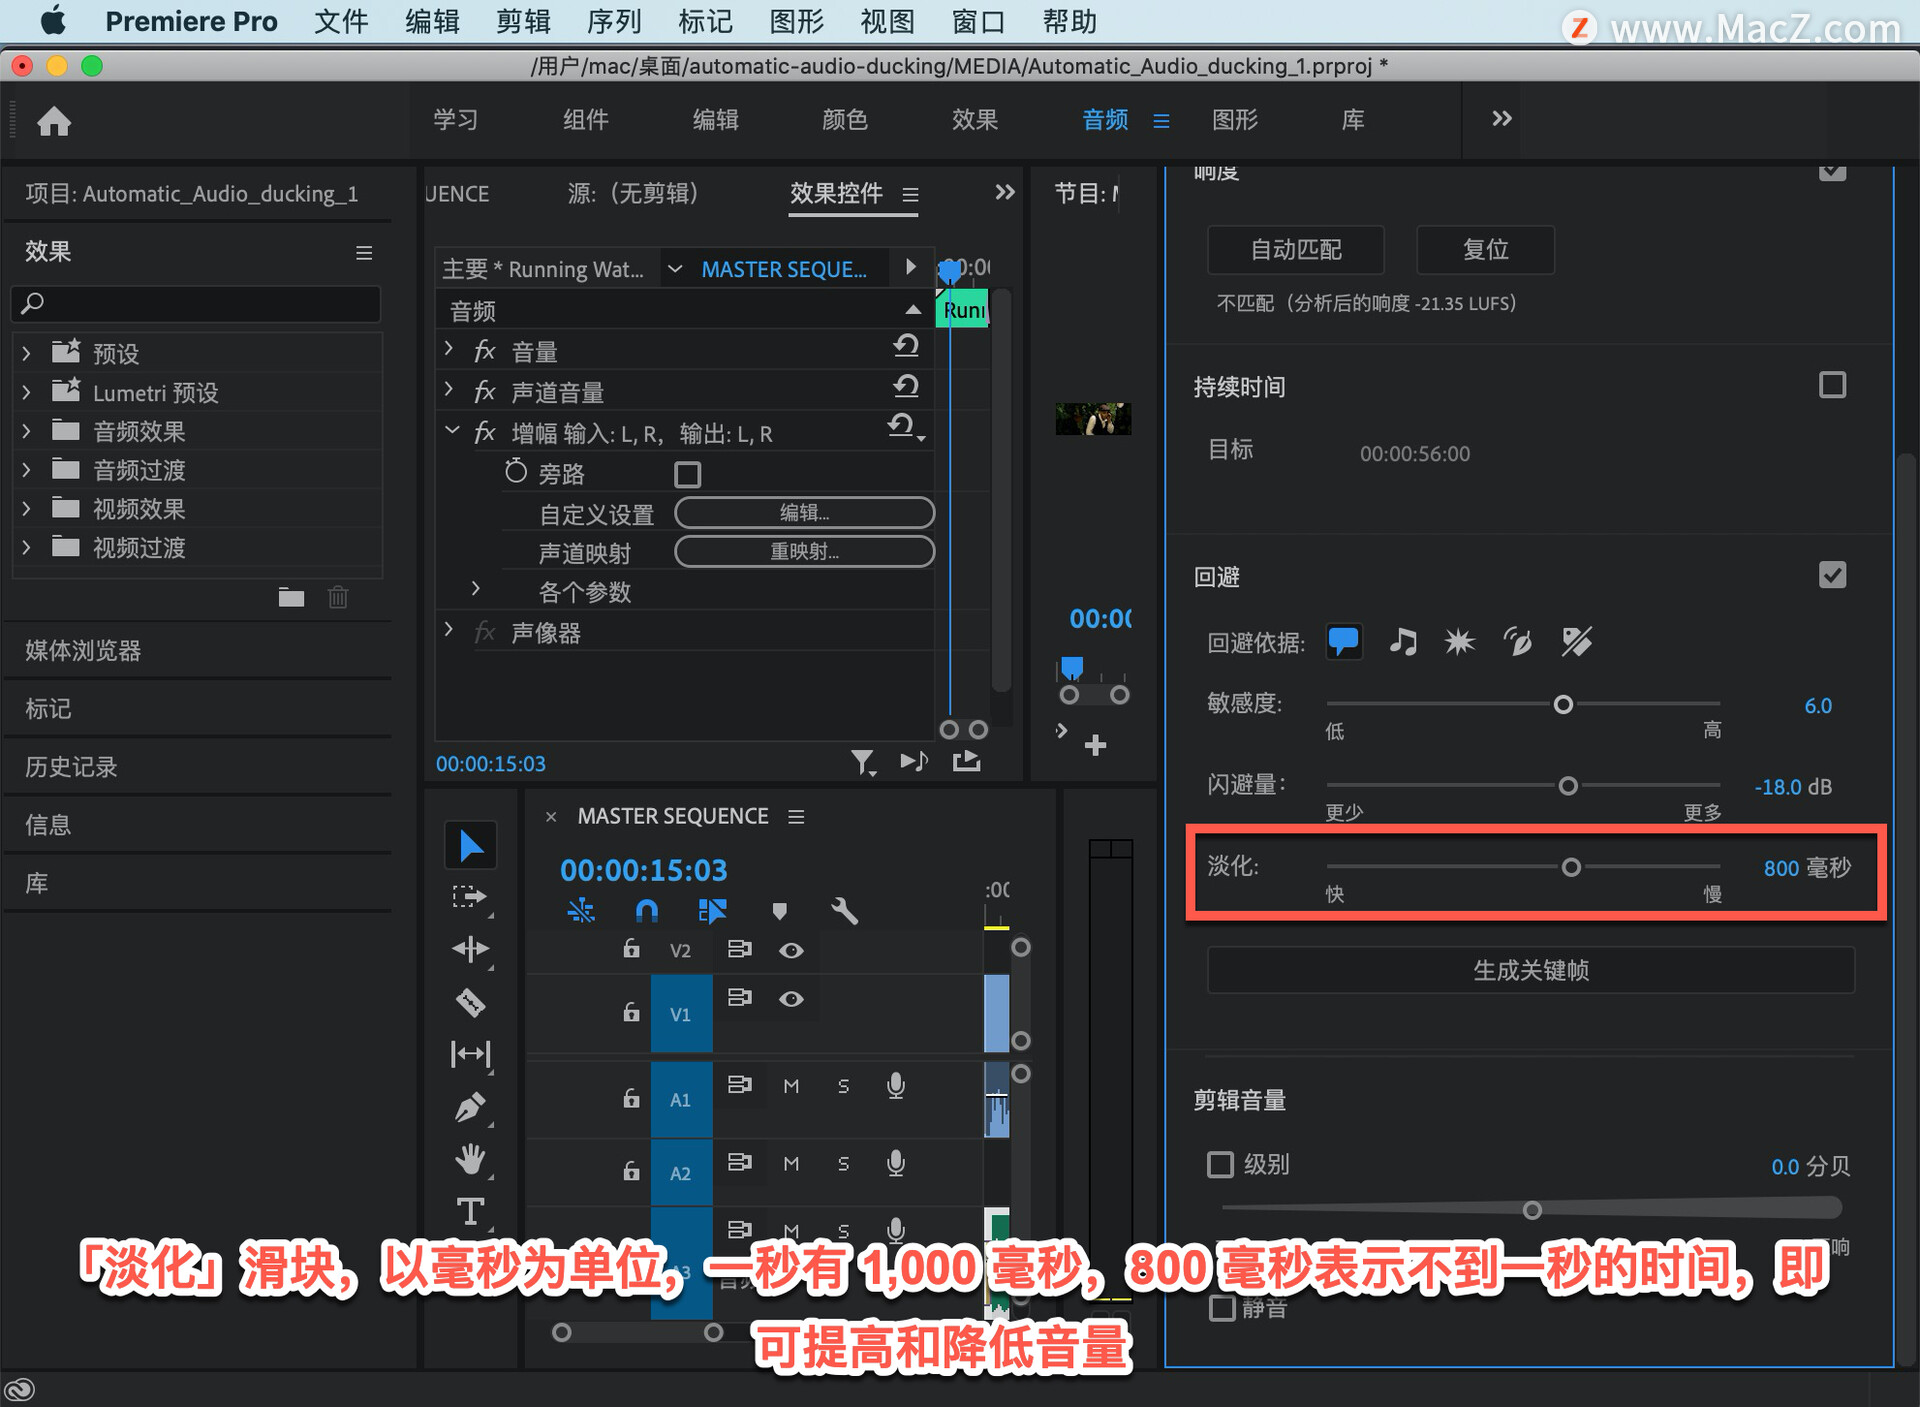This screenshot has width=1920, height=1407.
Task: Expand the 音频过渡 folder
Action: [27, 470]
